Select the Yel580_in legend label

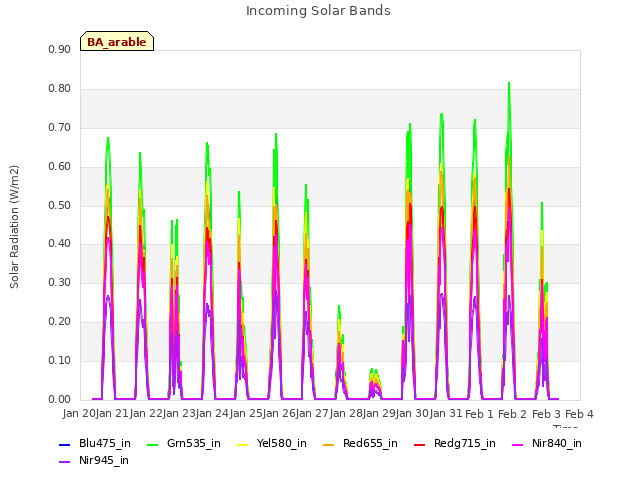(282, 443)
